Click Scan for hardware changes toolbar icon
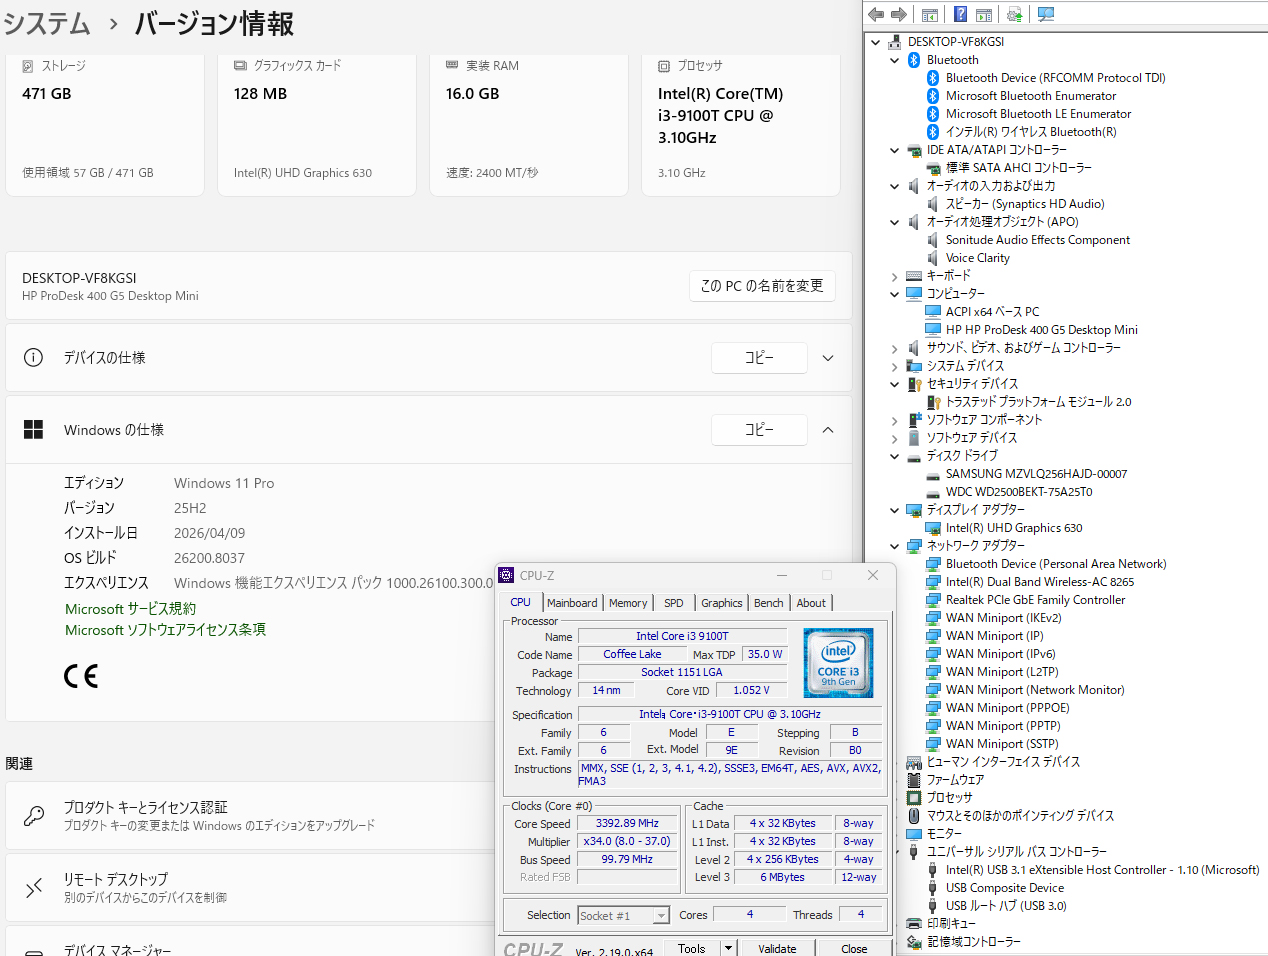 point(1046,14)
